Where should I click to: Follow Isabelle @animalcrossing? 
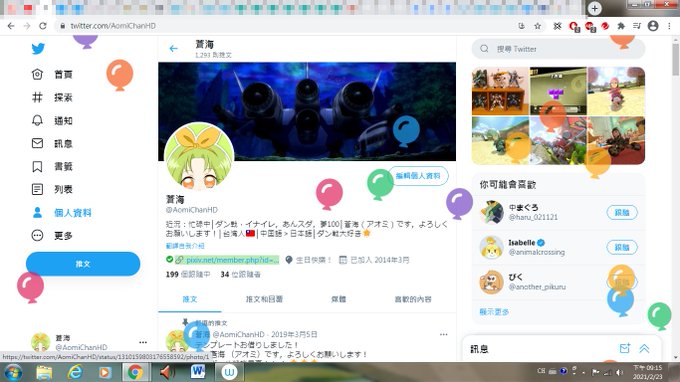tap(621, 247)
